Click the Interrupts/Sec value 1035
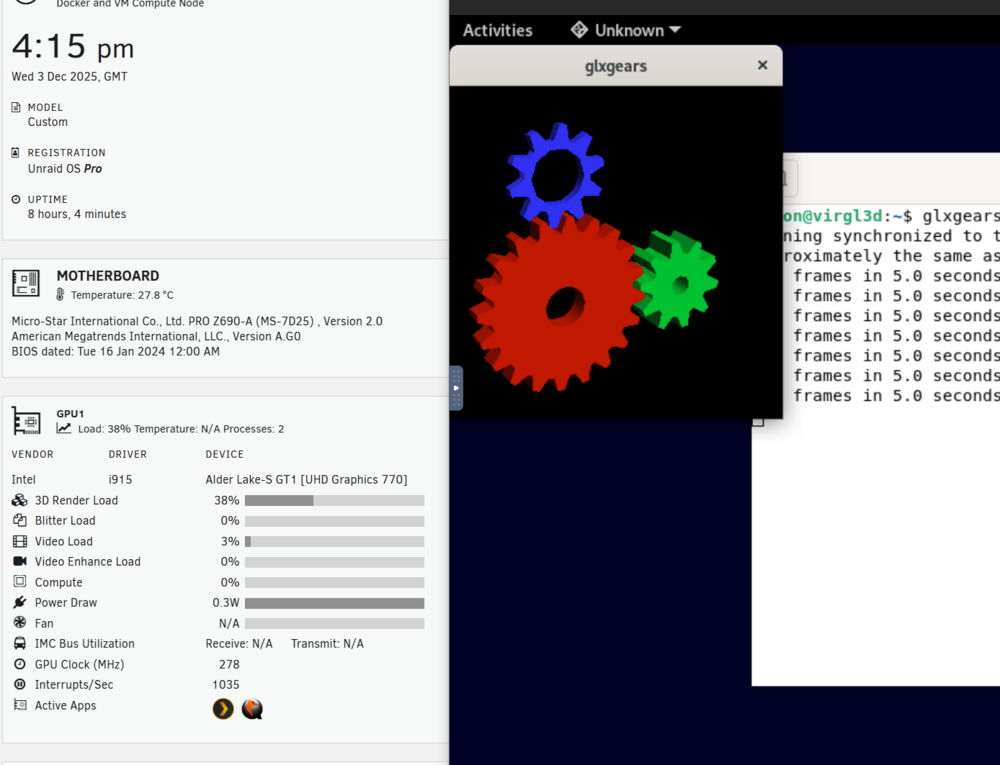Screen dimensions: 1000x765 pyautogui.click(x=226, y=685)
